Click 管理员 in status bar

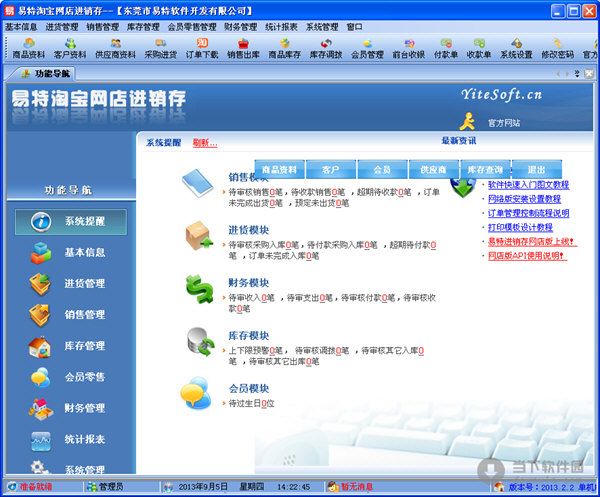(x=111, y=487)
